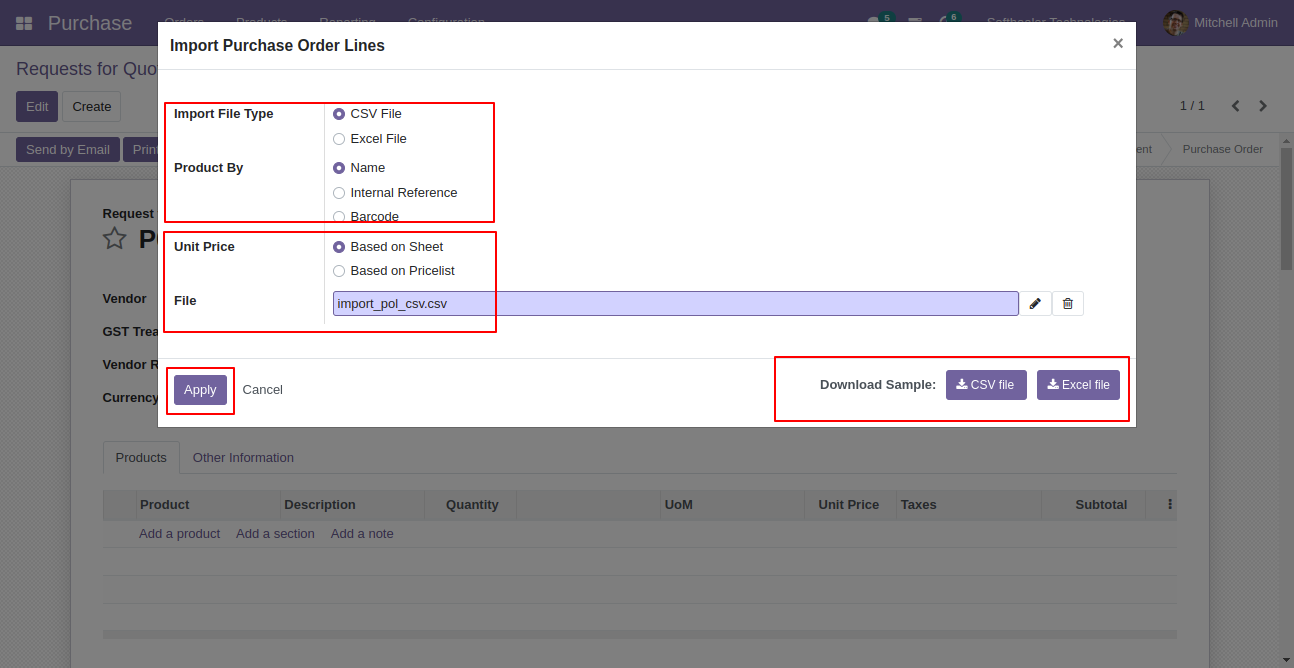Viewport: 1294px width, 668px height.
Task: Open the activities clock icon in top bar
Action: pos(946,23)
